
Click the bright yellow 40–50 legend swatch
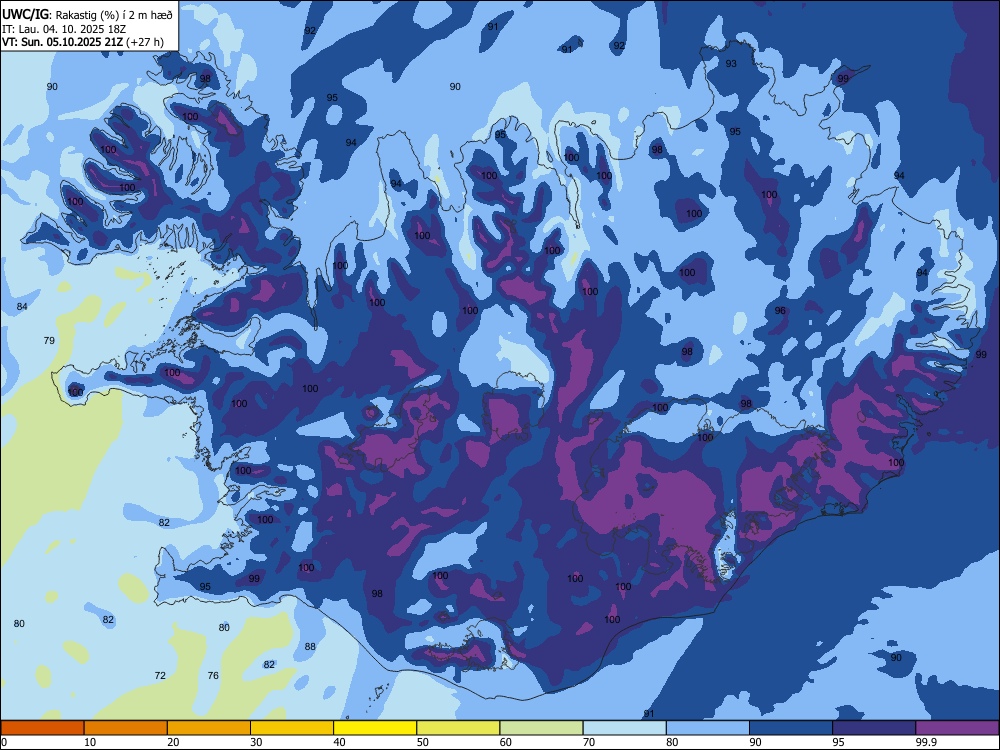click(x=375, y=728)
